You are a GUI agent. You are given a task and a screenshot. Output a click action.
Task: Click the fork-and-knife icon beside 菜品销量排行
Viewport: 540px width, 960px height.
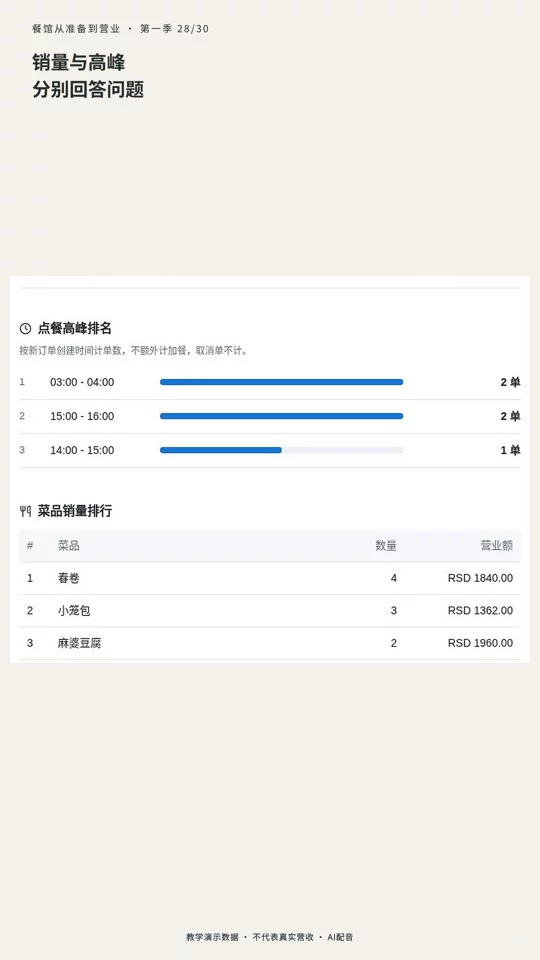(x=25, y=511)
